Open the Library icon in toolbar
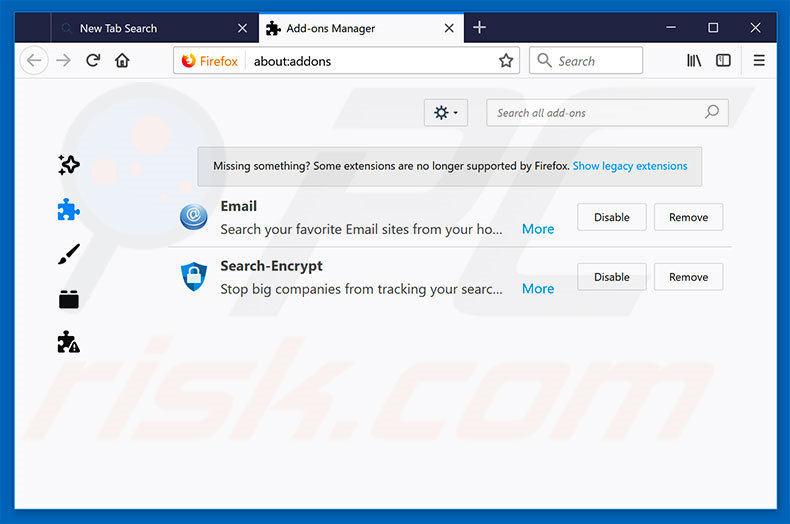Screen dimensions: 790x524 coord(694,60)
